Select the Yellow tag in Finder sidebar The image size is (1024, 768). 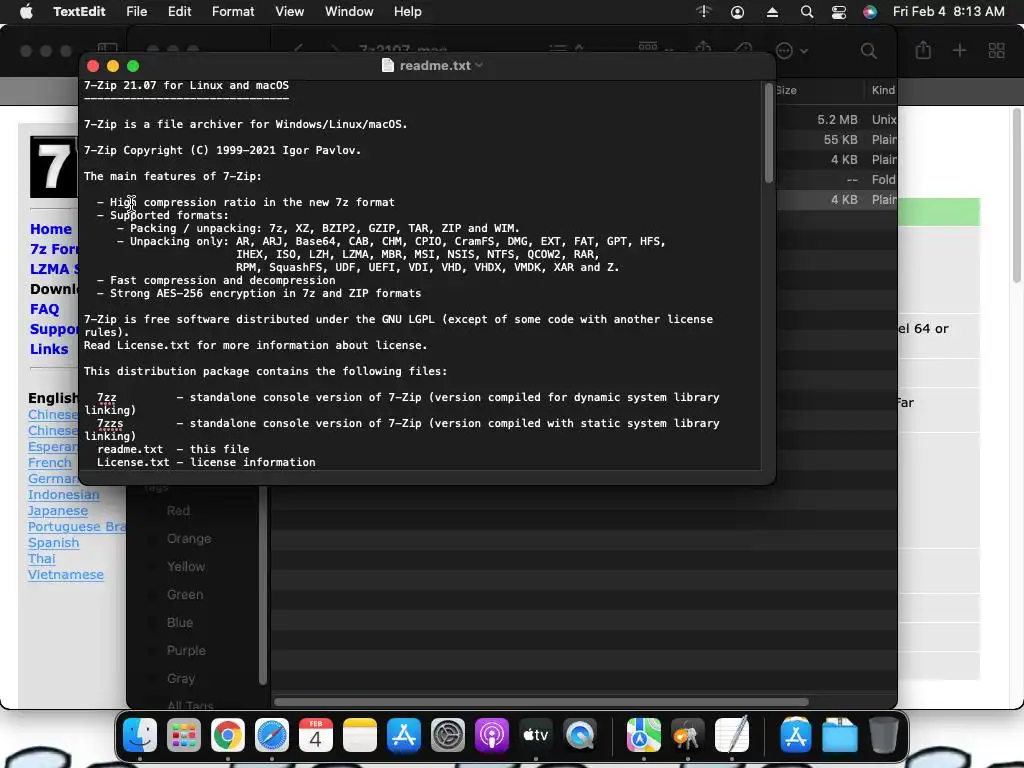click(185, 567)
